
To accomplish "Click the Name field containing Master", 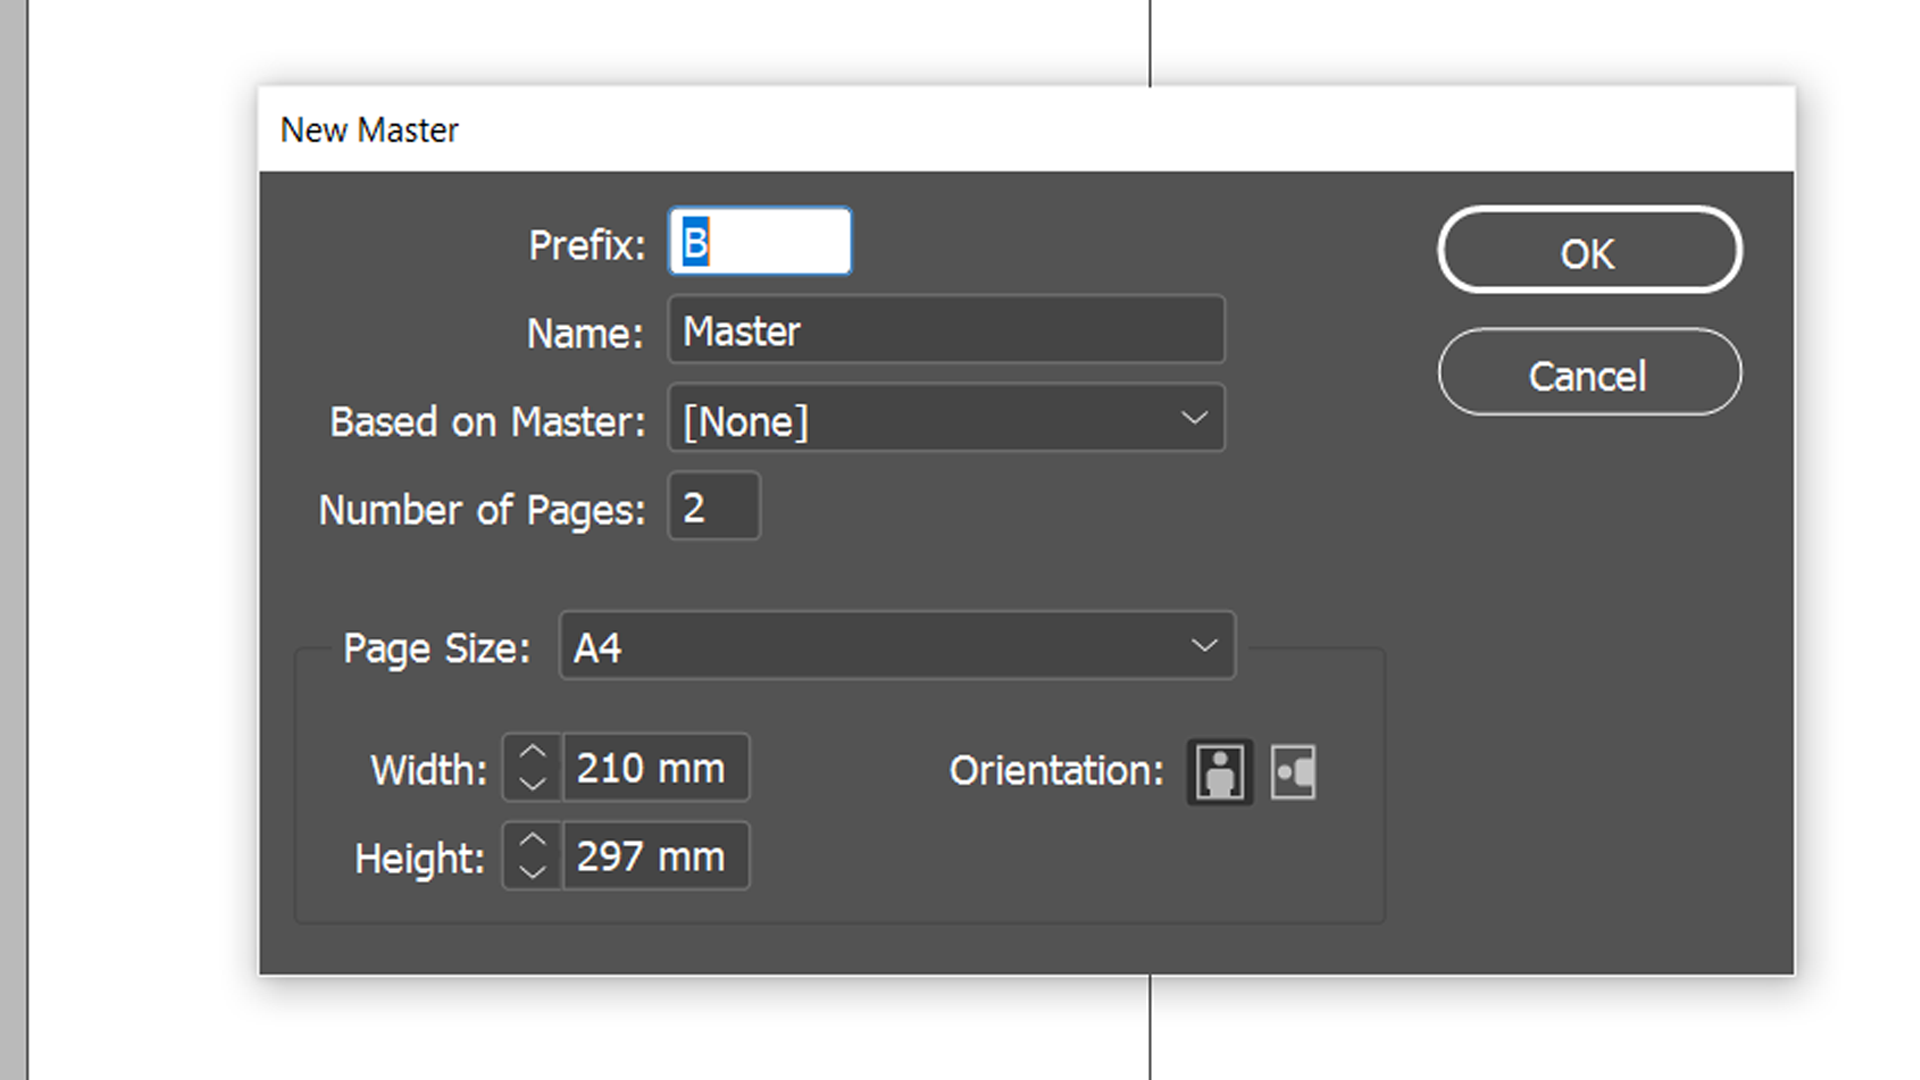I will coord(946,330).
